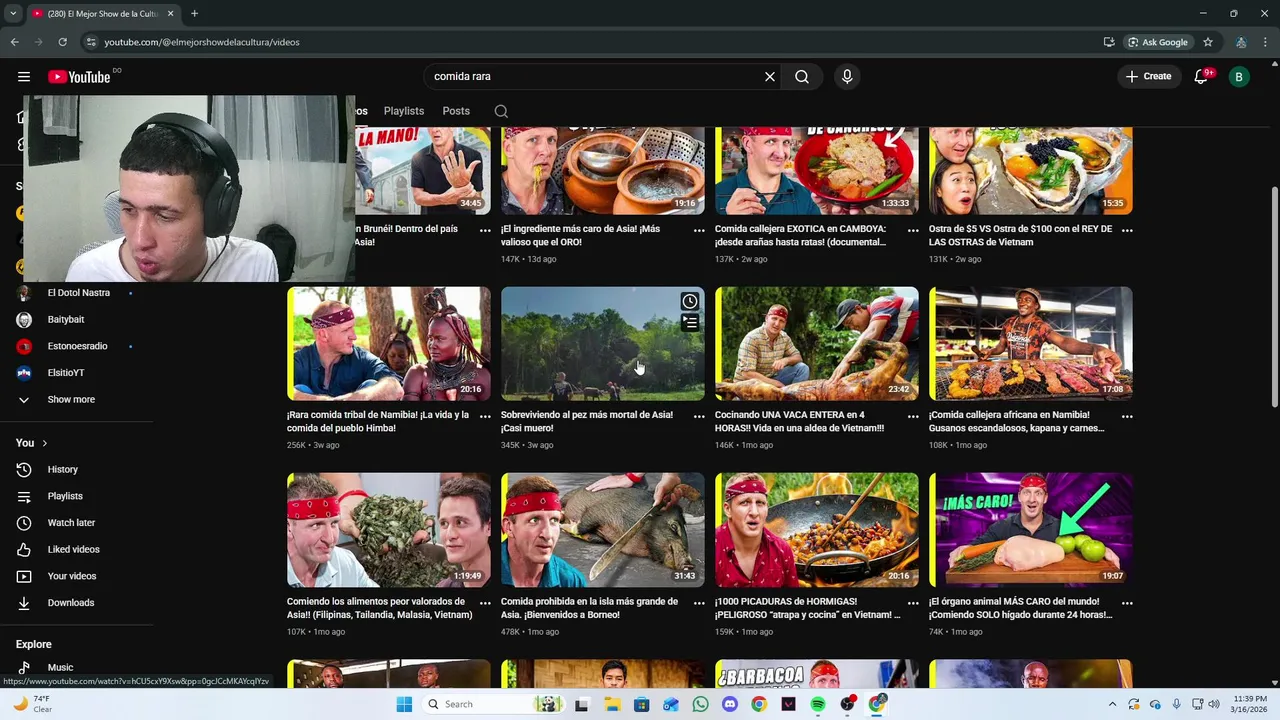Open Microsoft Store from the taskbar
This screenshot has height=720, width=1280.
pyautogui.click(x=641, y=704)
